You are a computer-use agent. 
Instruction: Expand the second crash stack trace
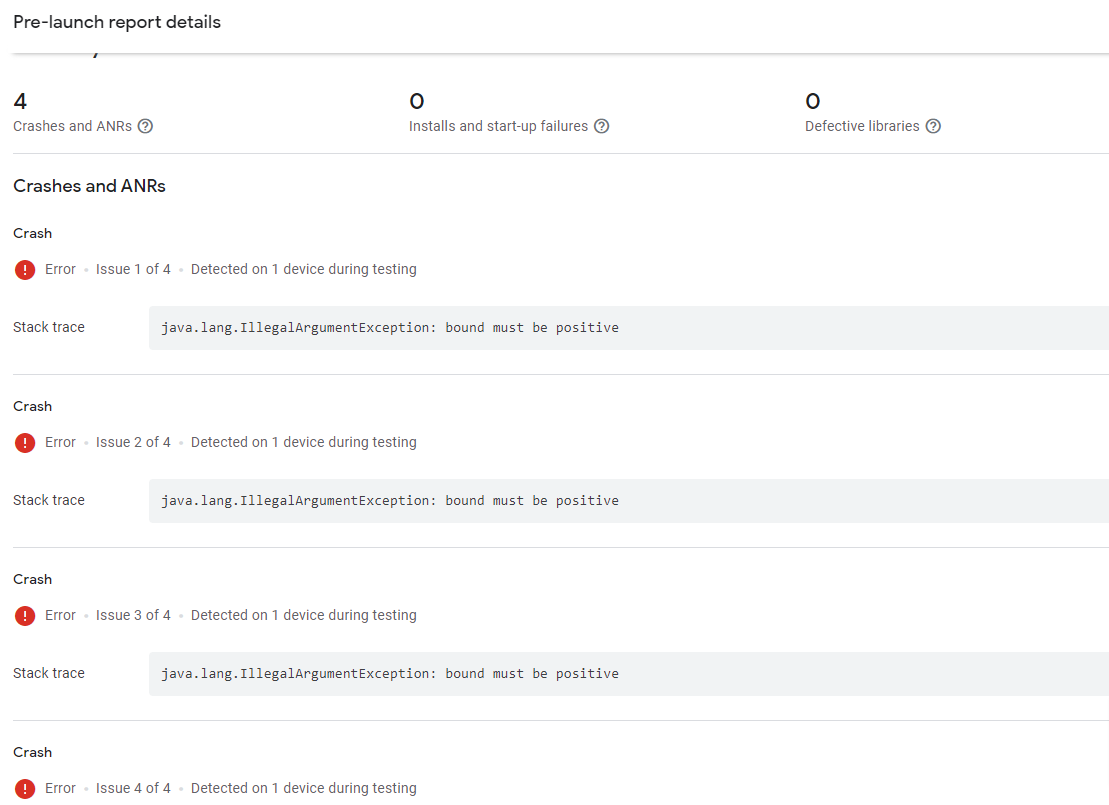[x=628, y=501]
